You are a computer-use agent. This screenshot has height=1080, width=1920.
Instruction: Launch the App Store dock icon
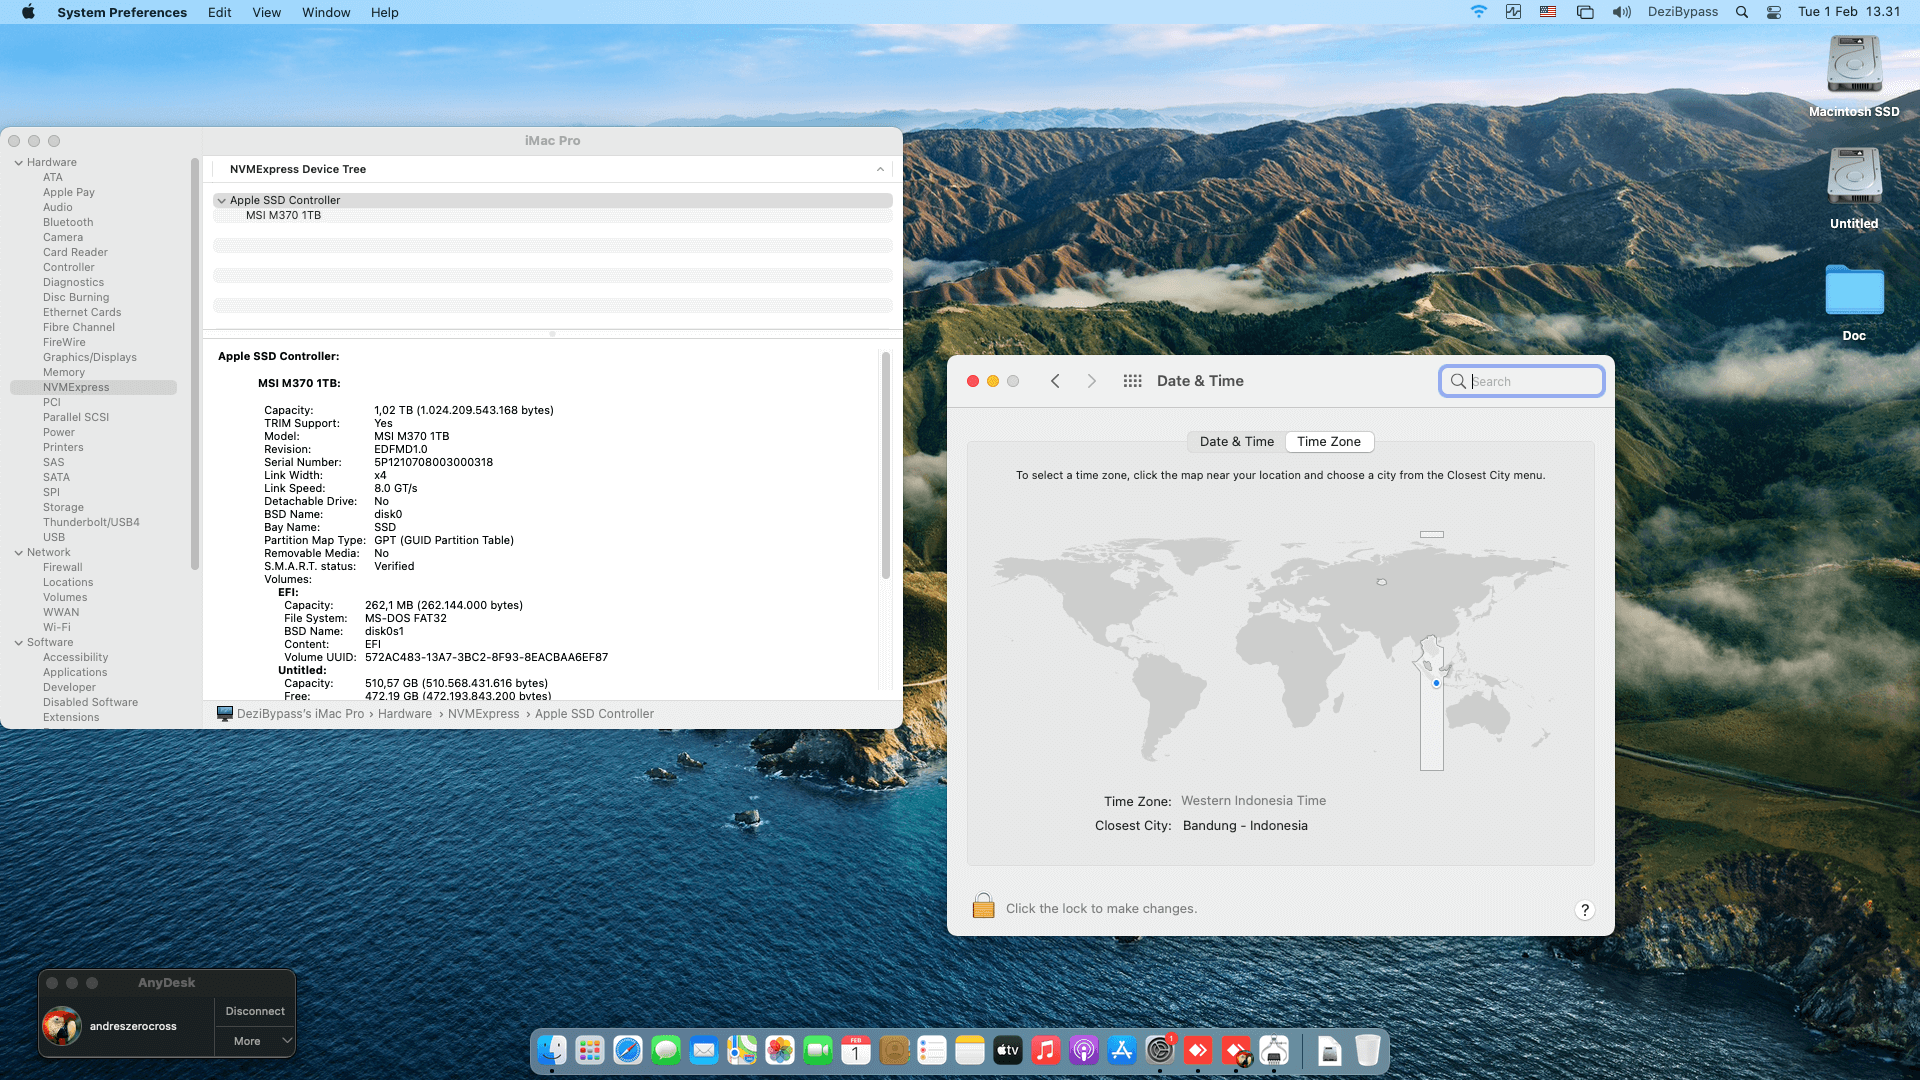point(1121,1050)
